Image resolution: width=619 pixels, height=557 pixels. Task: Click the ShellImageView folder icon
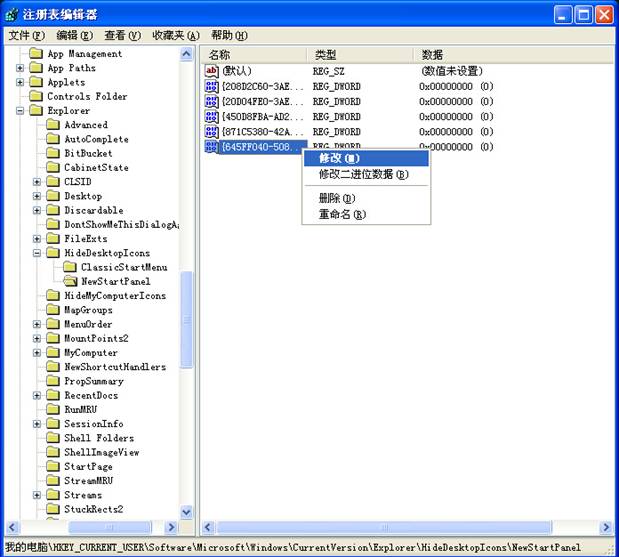click(53, 452)
